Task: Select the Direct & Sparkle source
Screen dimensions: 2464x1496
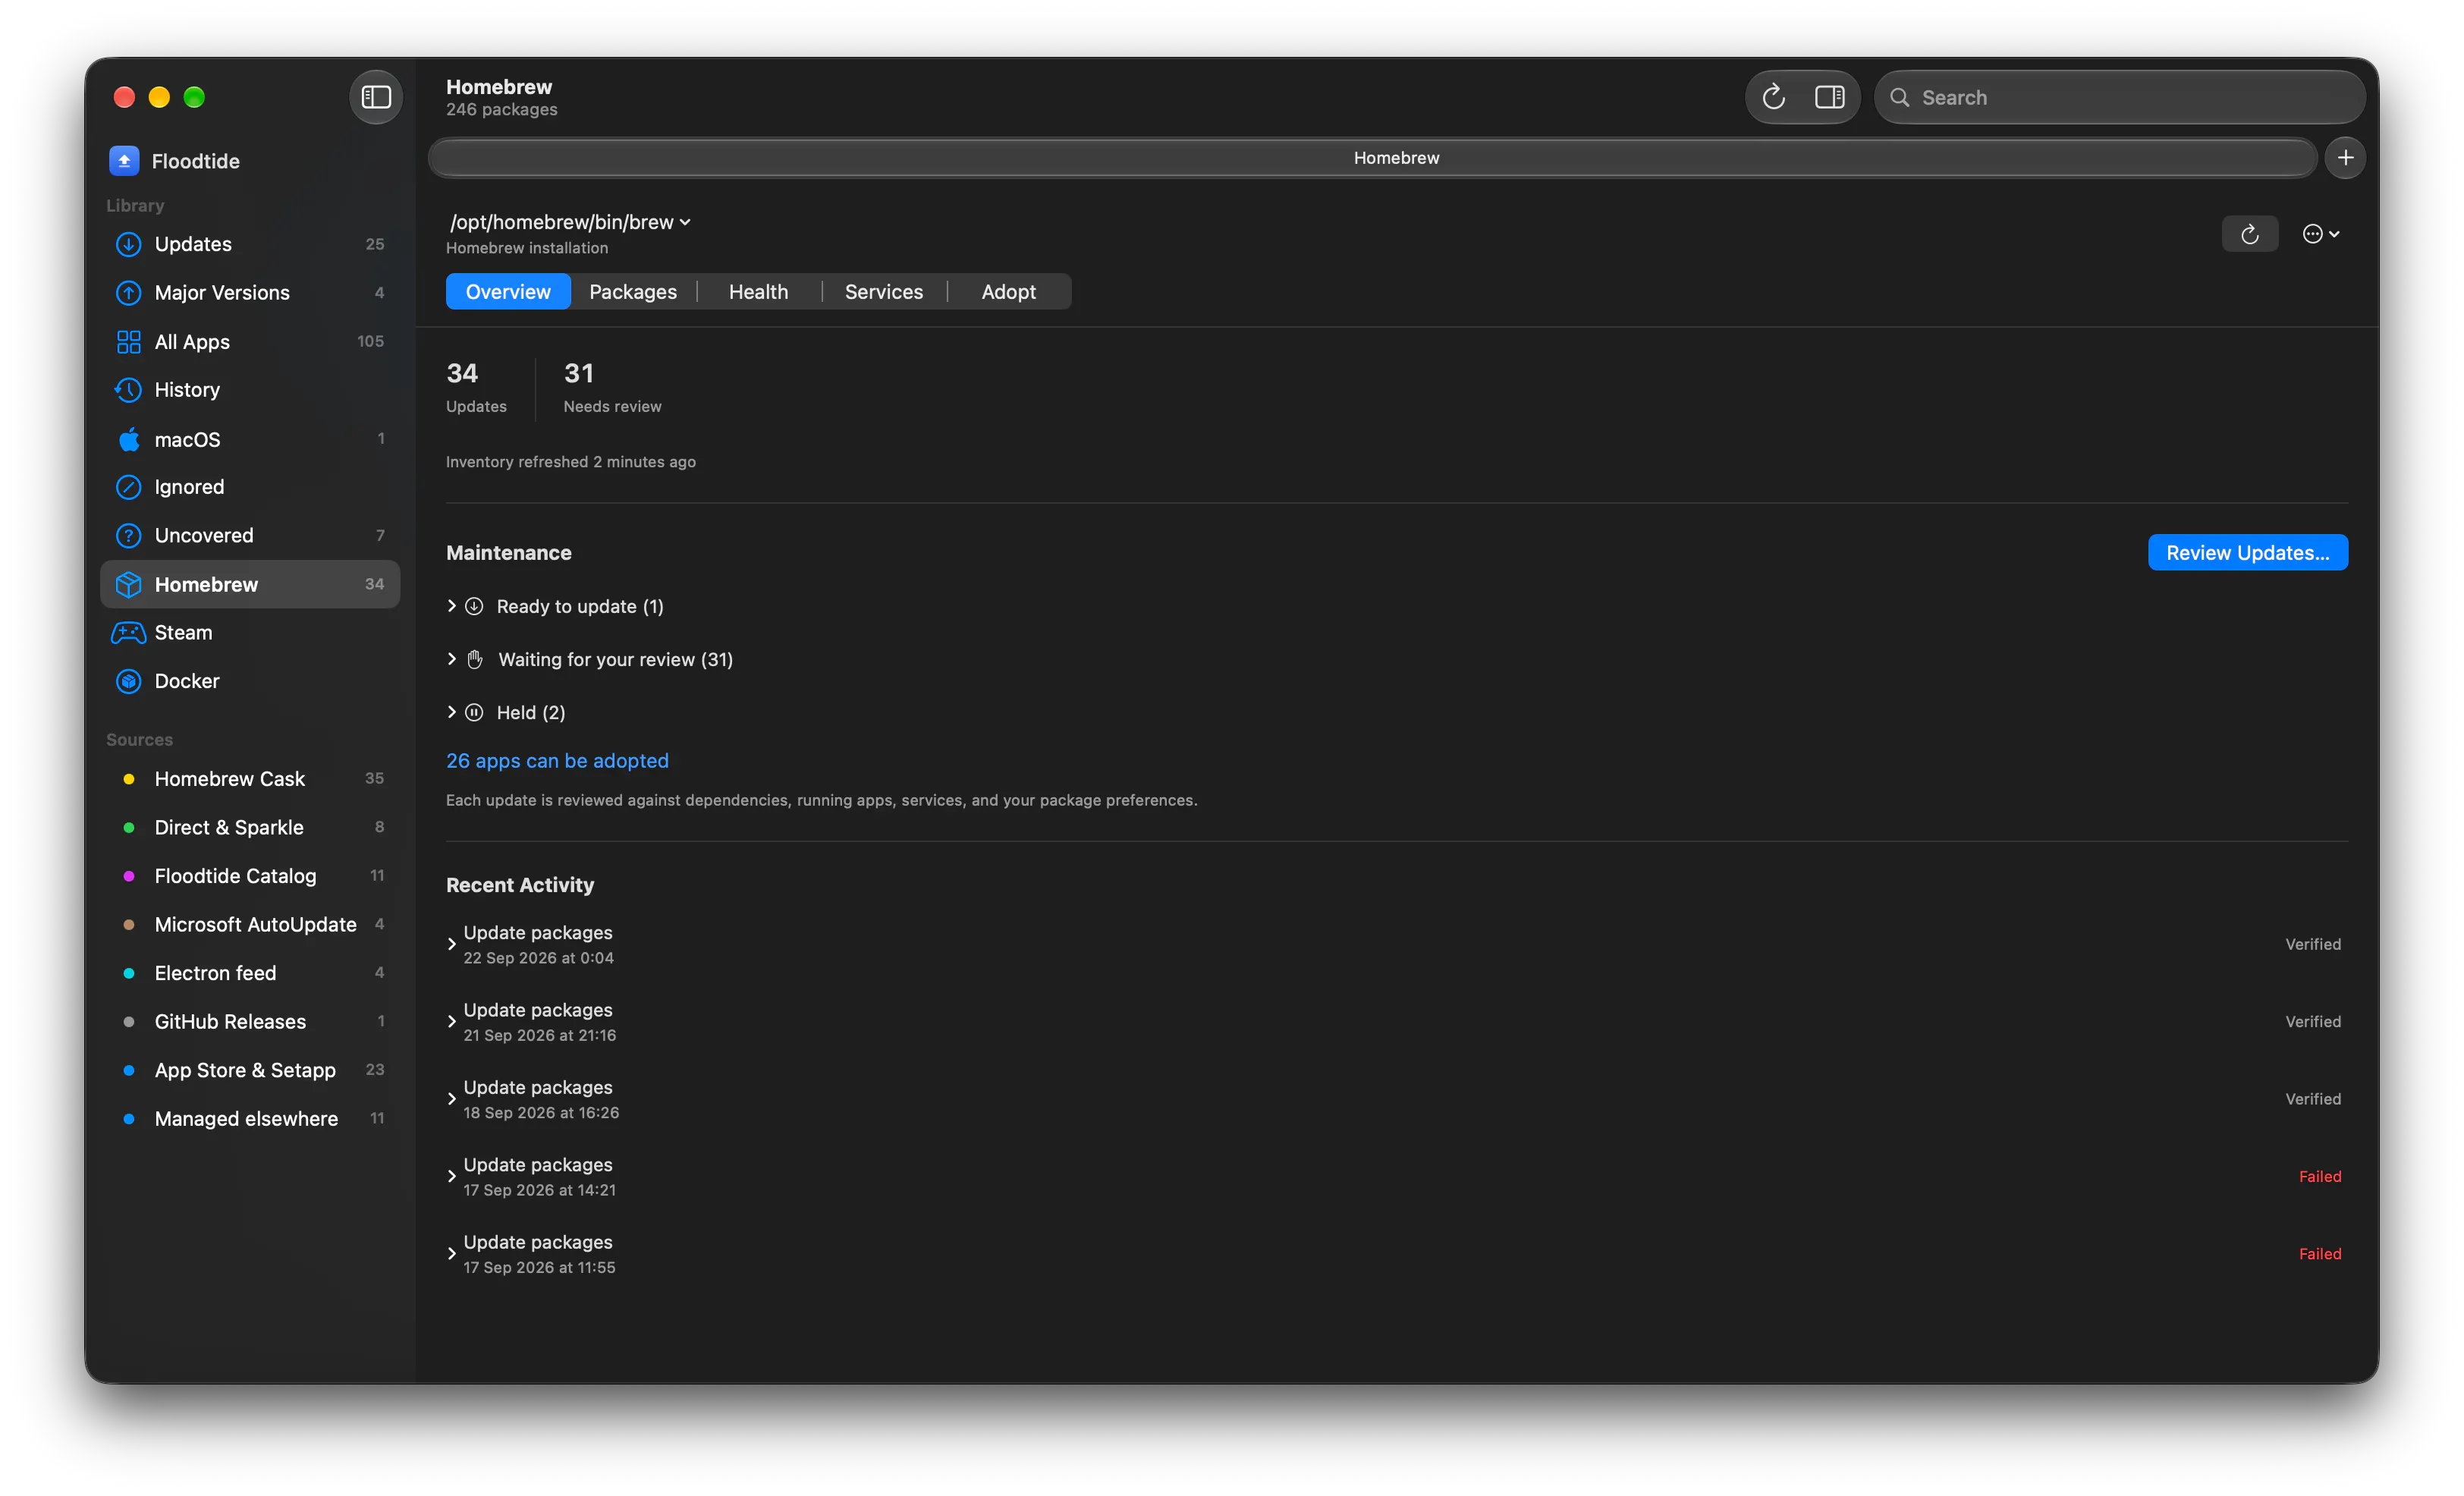Action: pos(250,828)
